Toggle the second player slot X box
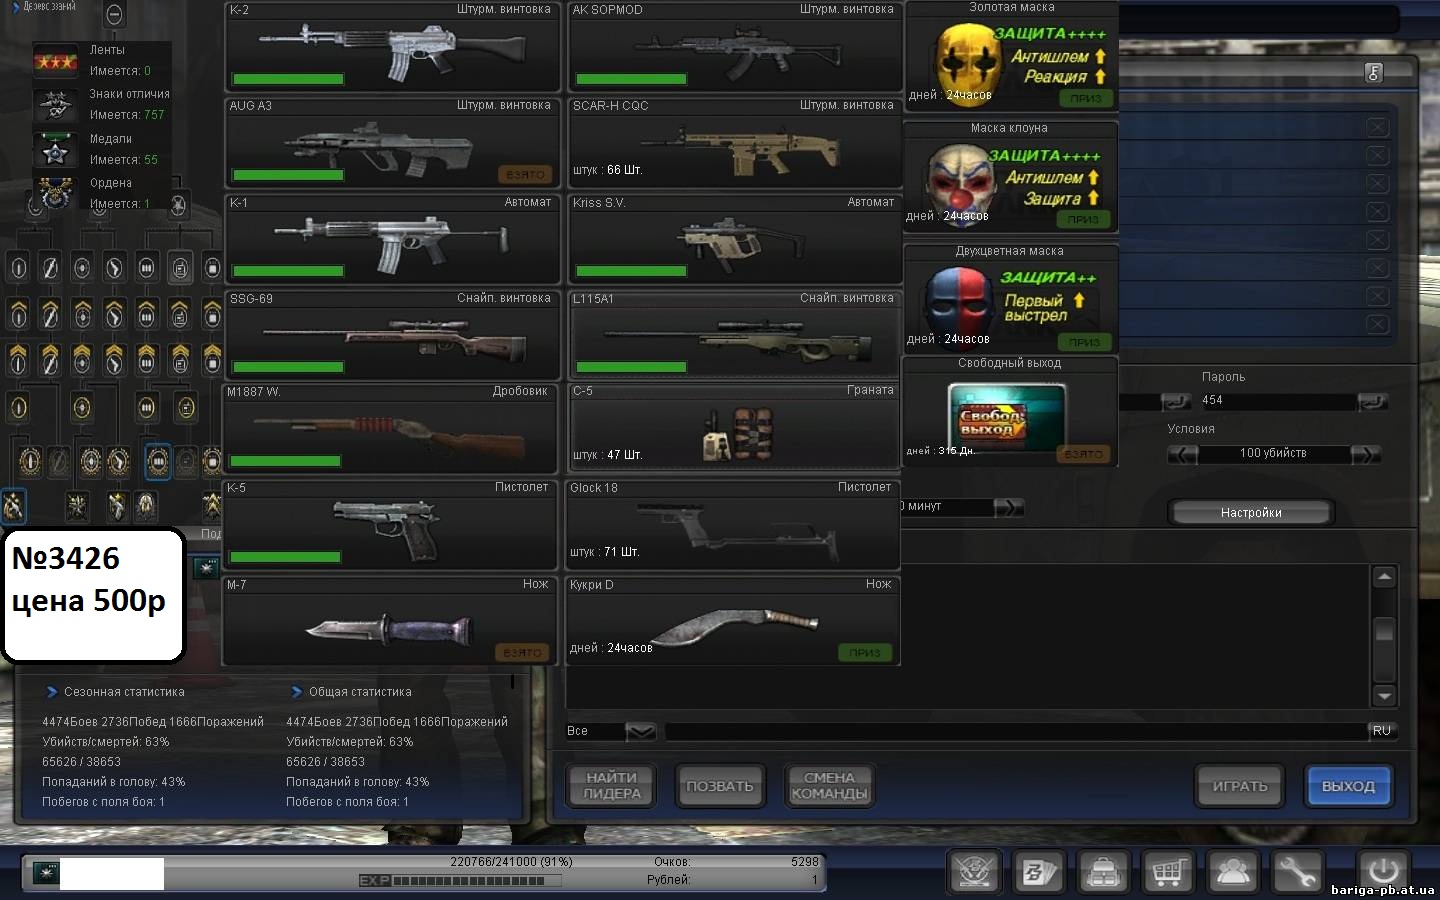Image resolution: width=1440 pixels, height=900 pixels. point(1377,155)
